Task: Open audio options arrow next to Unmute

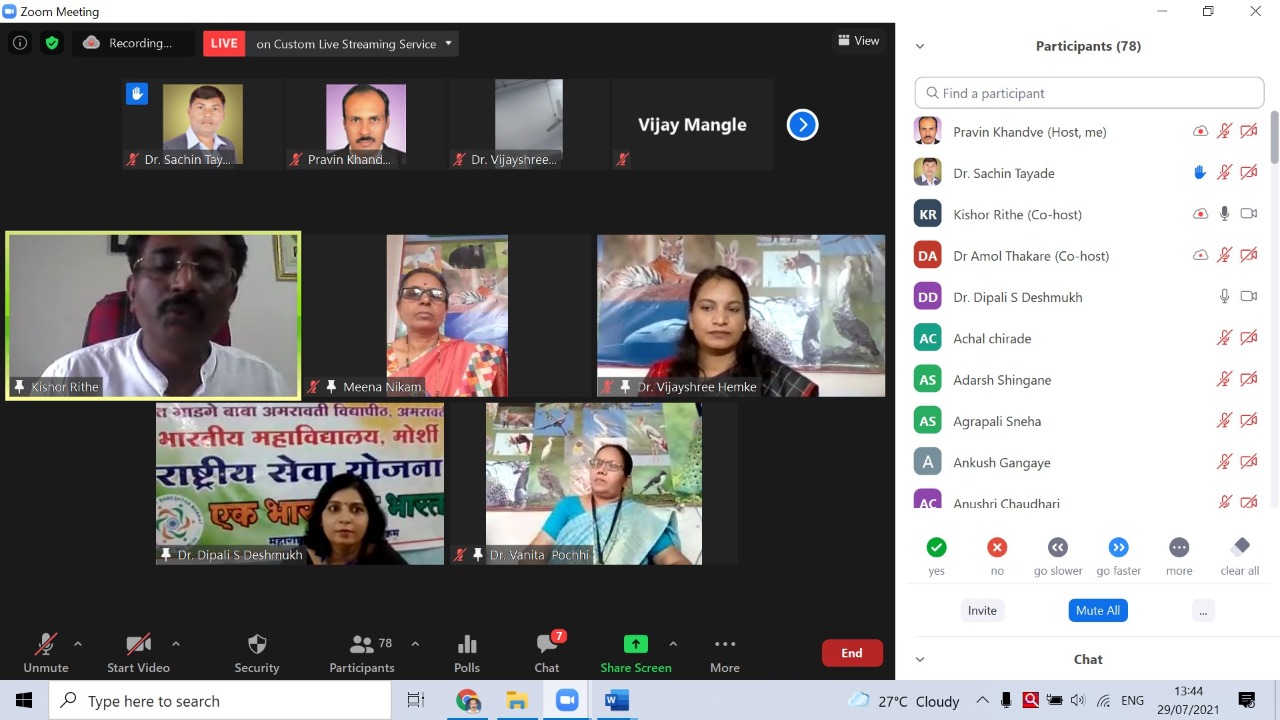Action: [78, 644]
